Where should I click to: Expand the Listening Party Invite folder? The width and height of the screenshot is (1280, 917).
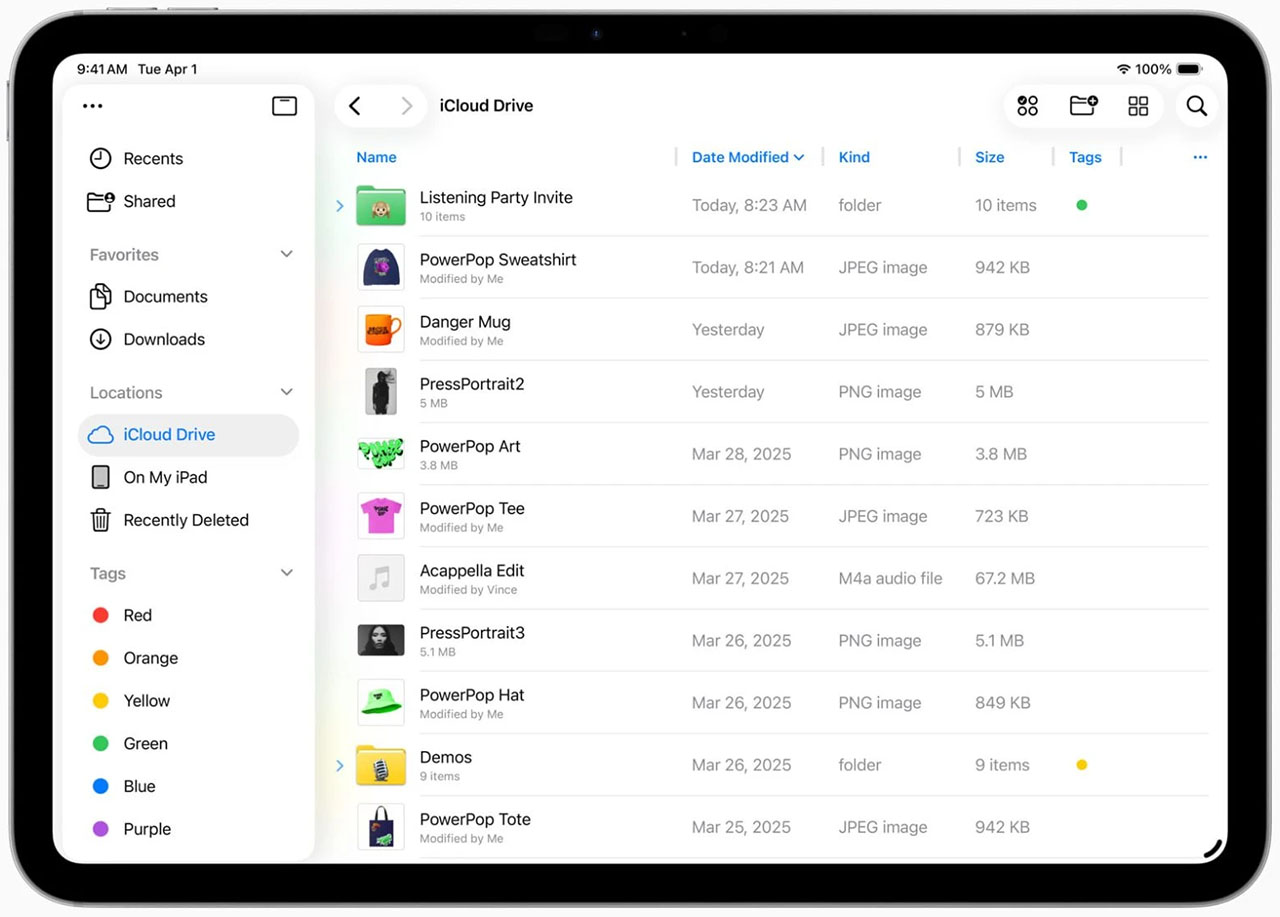(x=340, y=206)
